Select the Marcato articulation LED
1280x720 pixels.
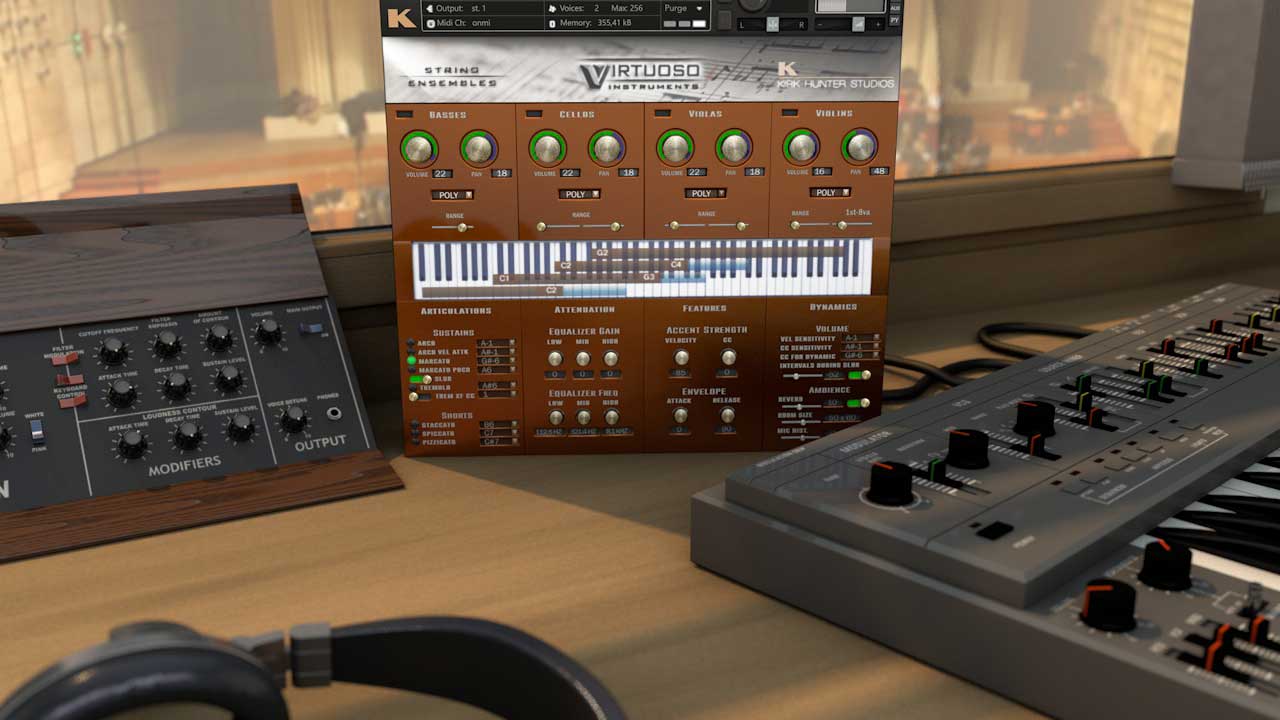tap(411, 360)
